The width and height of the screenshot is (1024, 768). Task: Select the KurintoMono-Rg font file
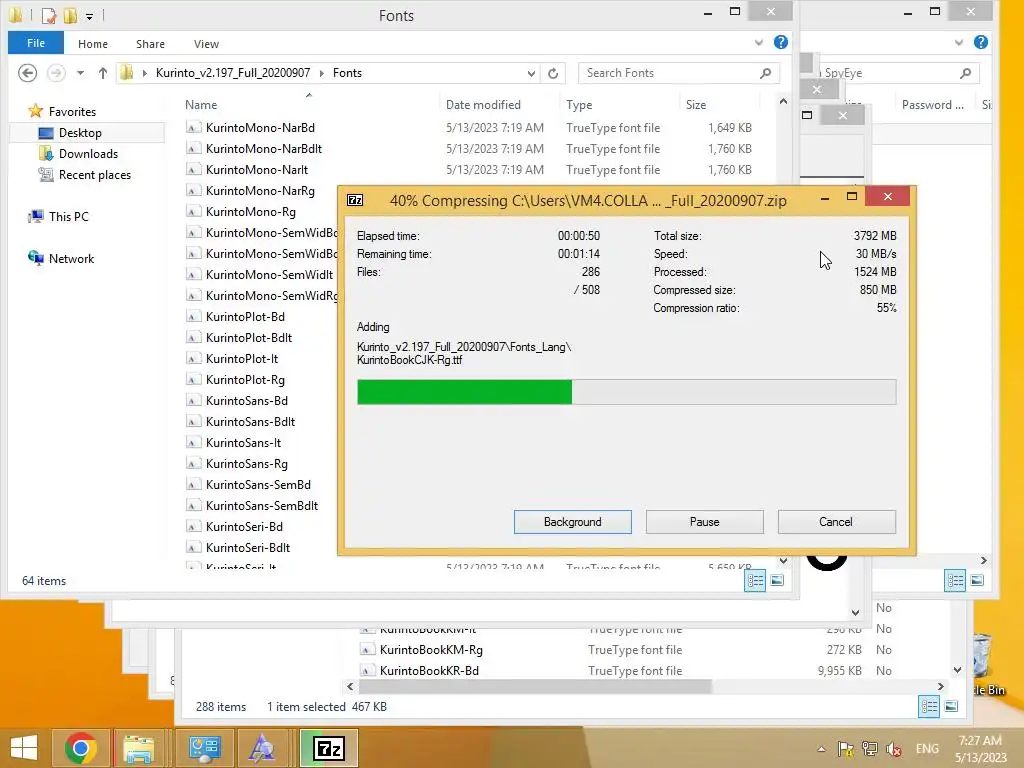[251, 212]
